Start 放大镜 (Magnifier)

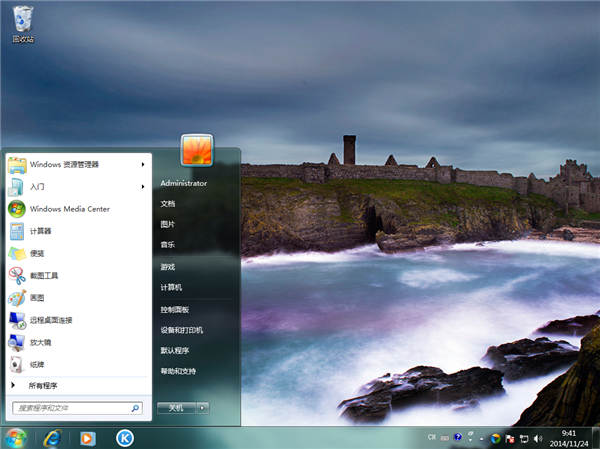[40, 342]
